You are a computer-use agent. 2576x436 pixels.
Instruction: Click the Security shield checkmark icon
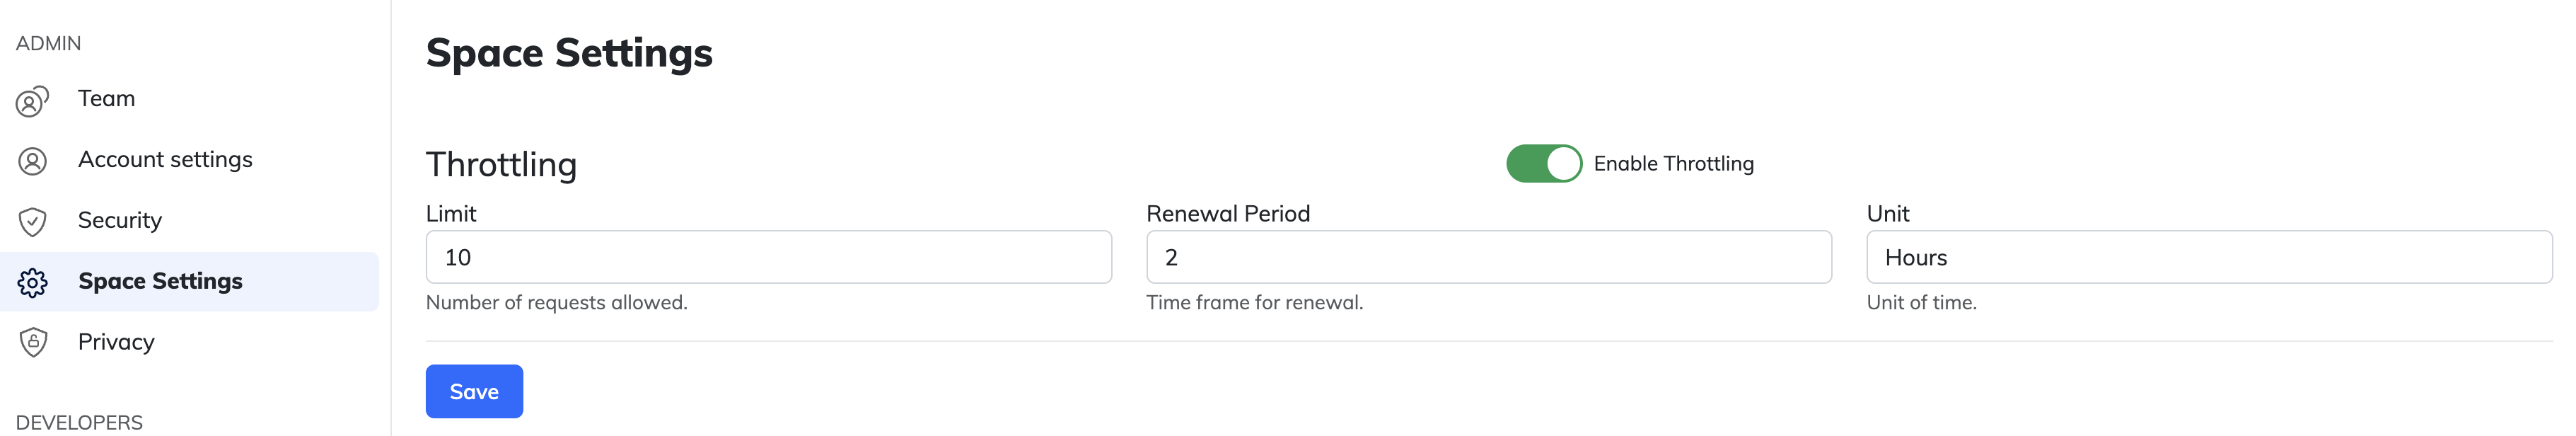[32, 221]
